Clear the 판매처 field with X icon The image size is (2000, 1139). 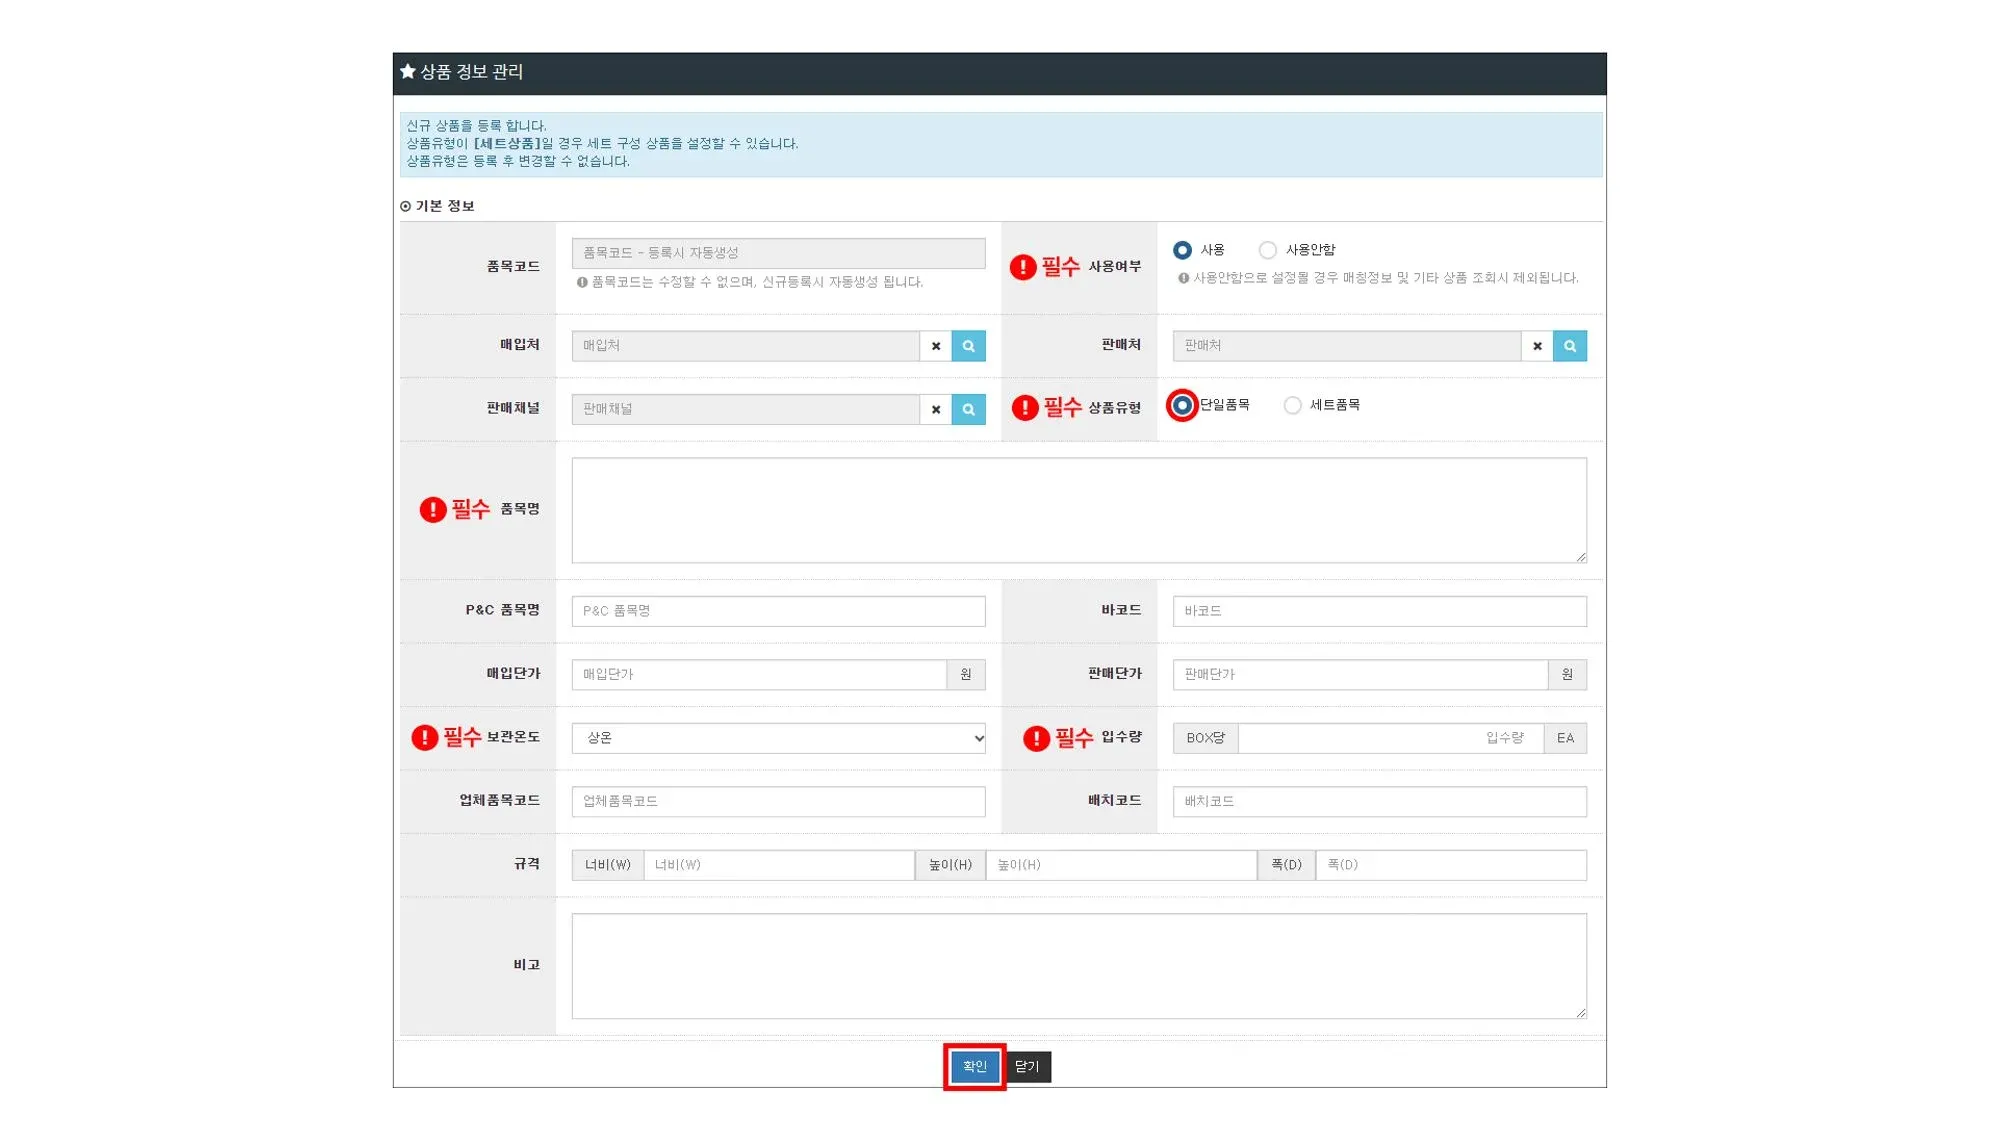pos(1537,346)
